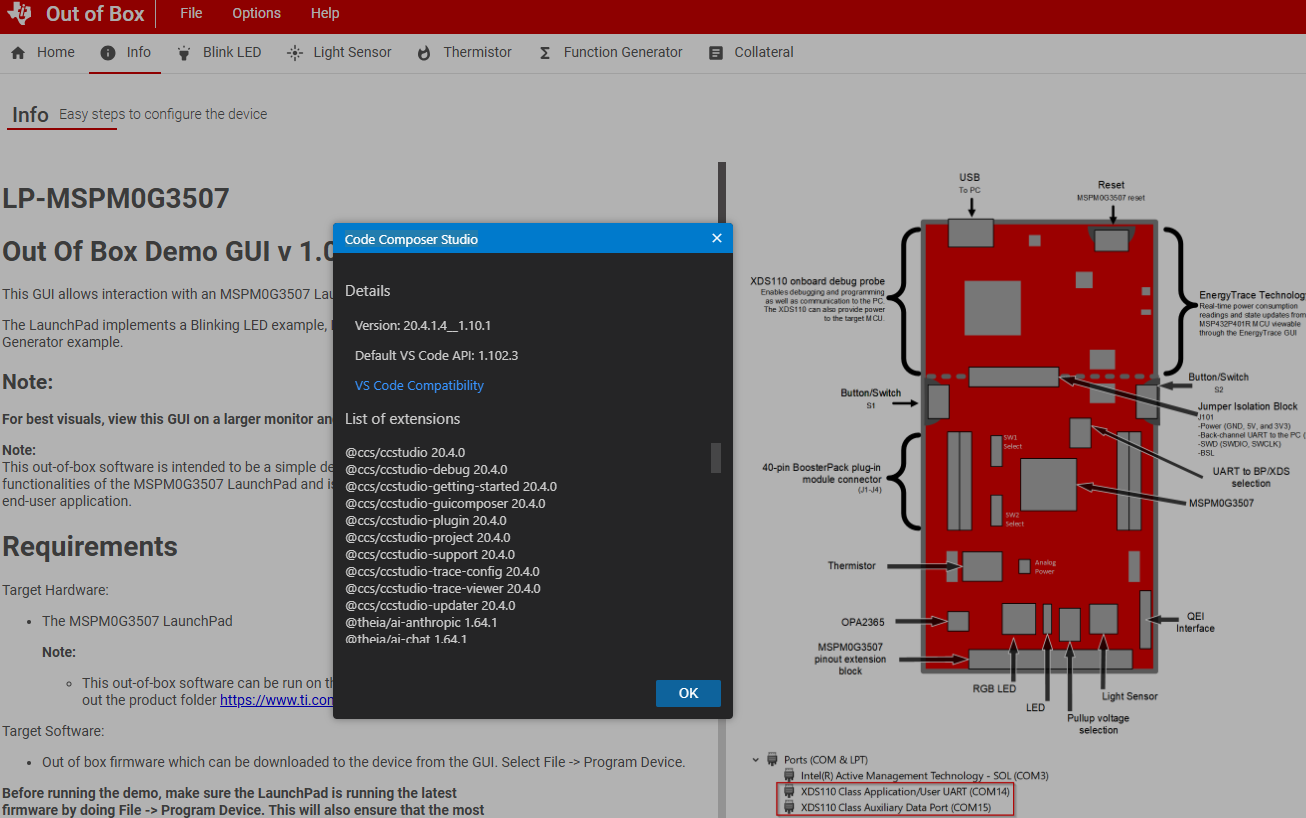The width and height of the screenshot is (1306, 818).
Task: Select the @ccs/ccstudio-guicomposer 20.4.0 row
Action: pyautogui.click(x=445, y=503)
